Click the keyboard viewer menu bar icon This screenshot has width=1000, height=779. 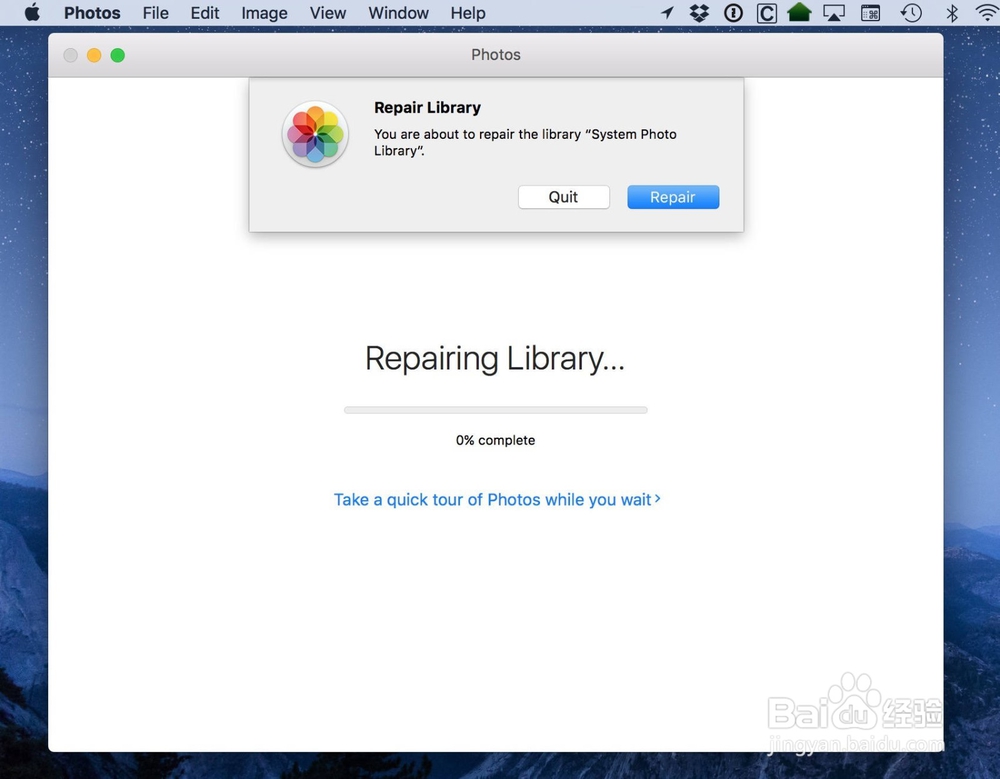coord(871,13)
